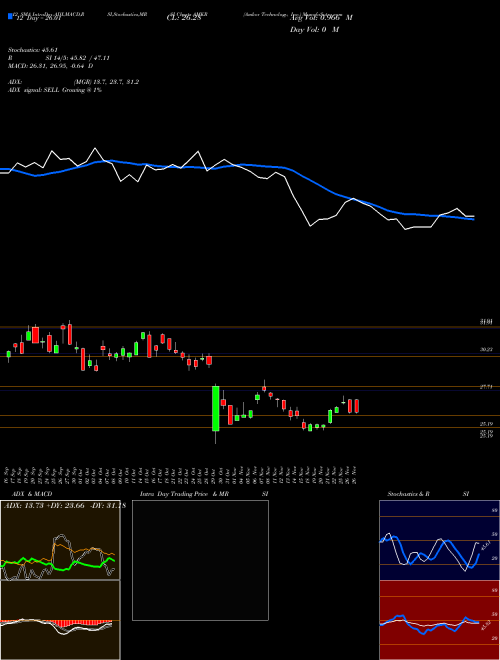Open the blue Stochastics chart panel
The image size is (500, 660).
point(439,540)
